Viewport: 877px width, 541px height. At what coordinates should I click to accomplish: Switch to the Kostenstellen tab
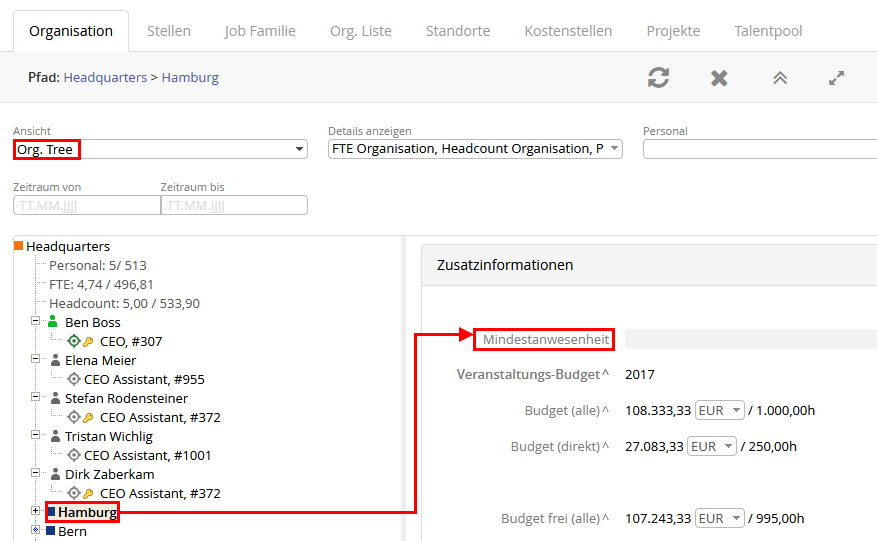pos(568,31)
